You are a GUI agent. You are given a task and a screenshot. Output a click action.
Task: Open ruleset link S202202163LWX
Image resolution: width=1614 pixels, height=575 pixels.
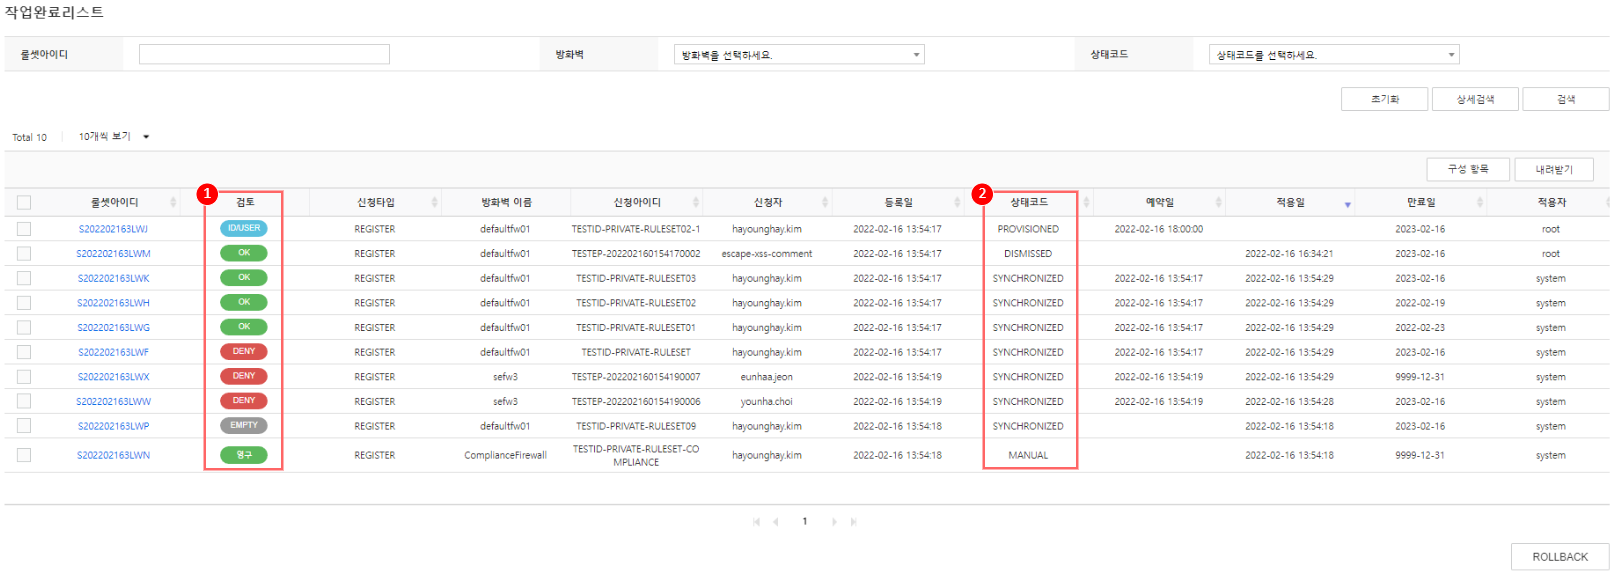tap(113, 377)
